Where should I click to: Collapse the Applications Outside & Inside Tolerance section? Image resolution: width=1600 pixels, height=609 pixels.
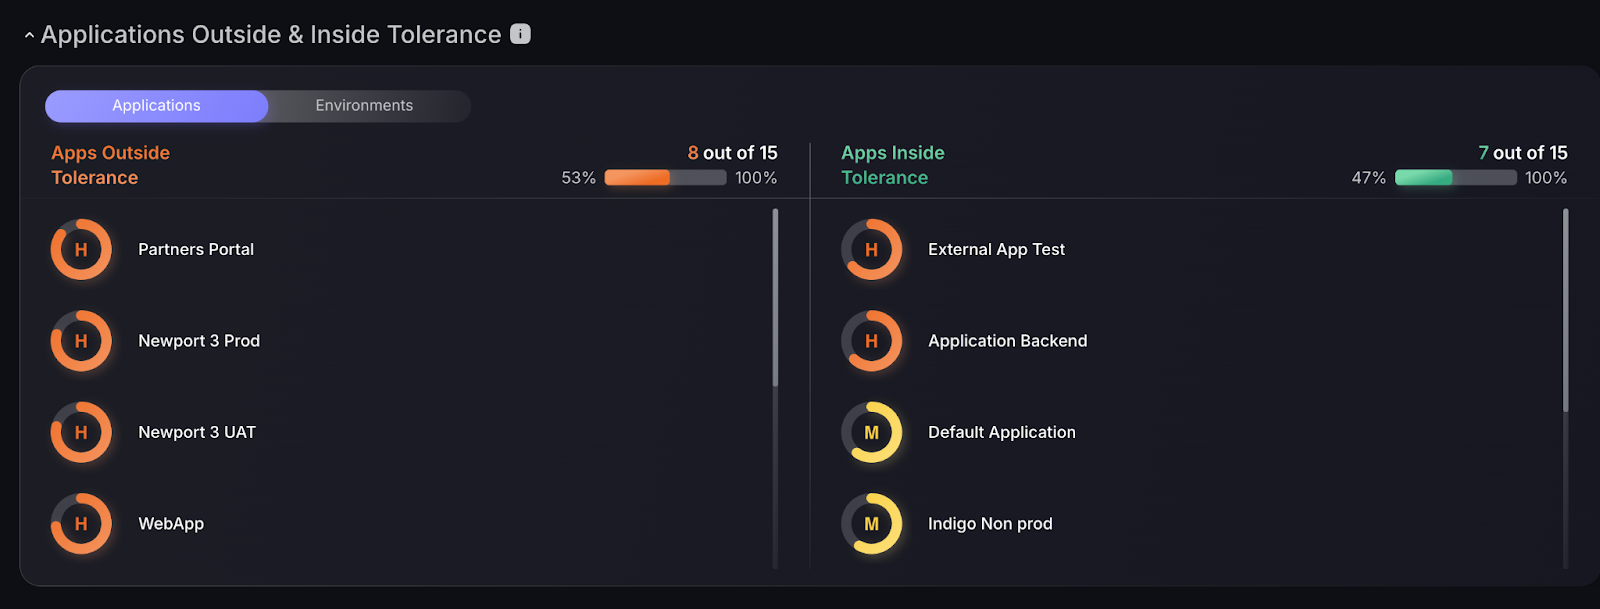[29, 35]
